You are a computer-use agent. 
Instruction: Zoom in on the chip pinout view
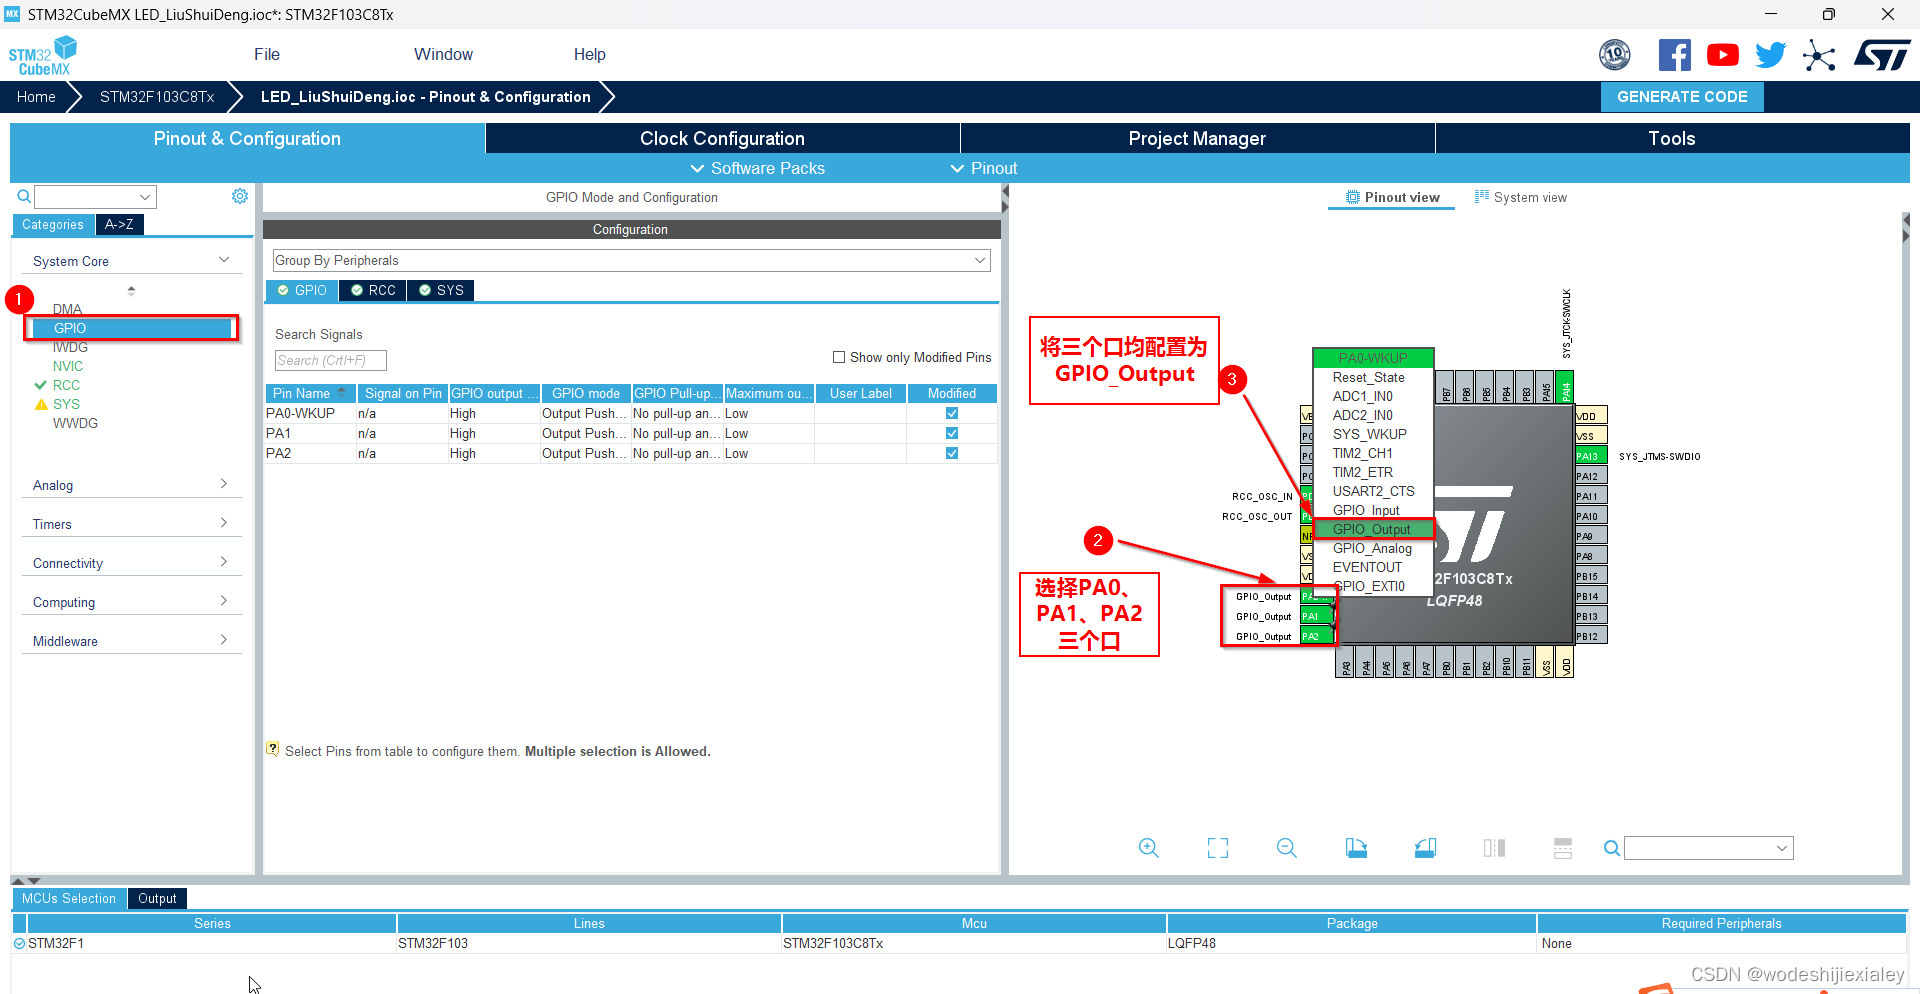1149,848
